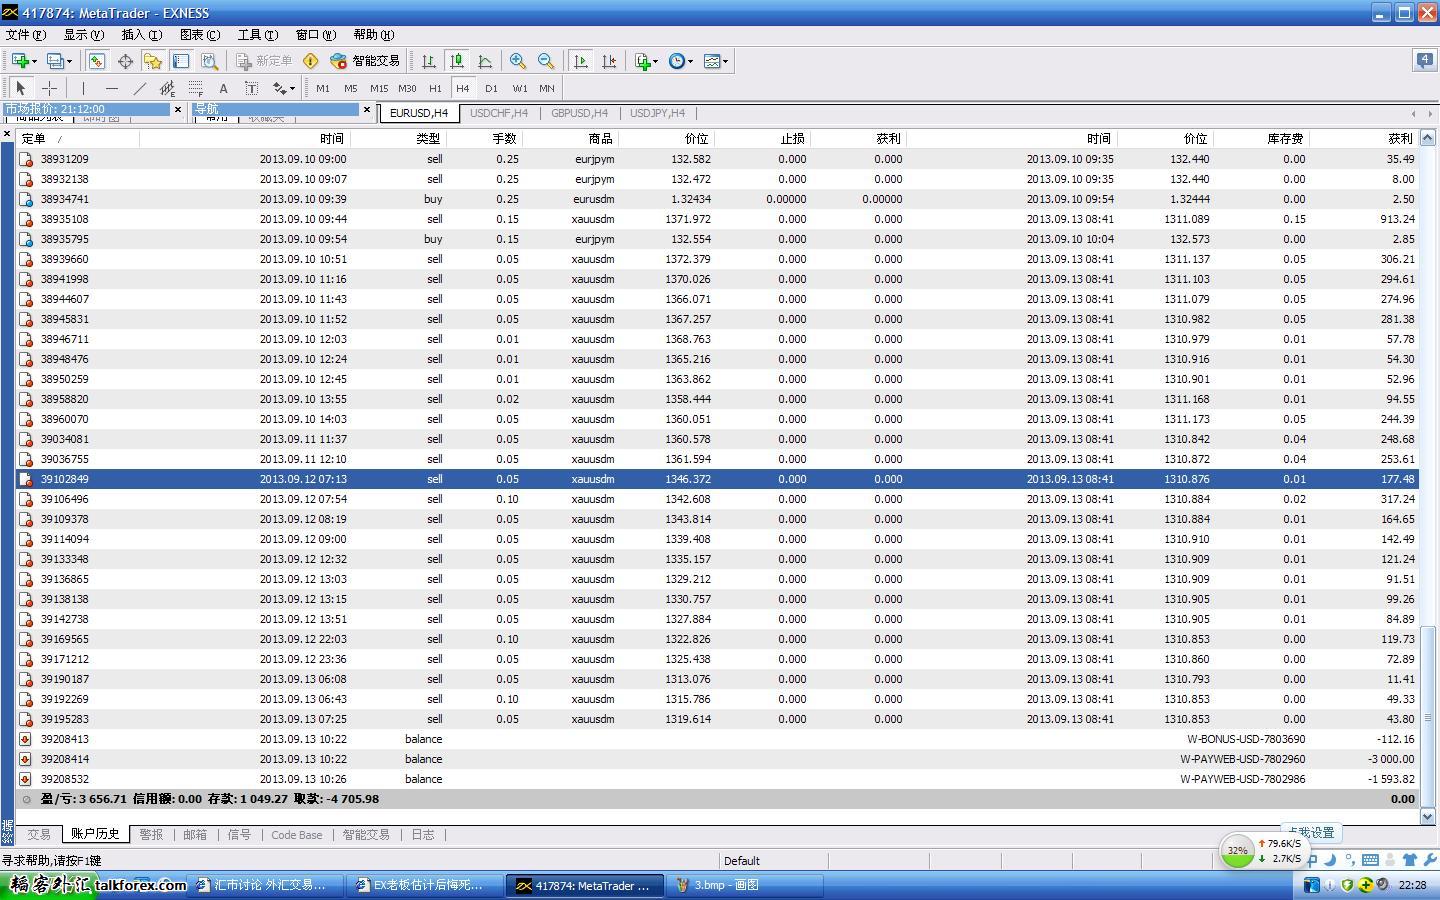The width and height of the screenshot is (1440, 900).
Task: Open the templates dropdown
Action: pyautogui.click(x=716, y=61)
